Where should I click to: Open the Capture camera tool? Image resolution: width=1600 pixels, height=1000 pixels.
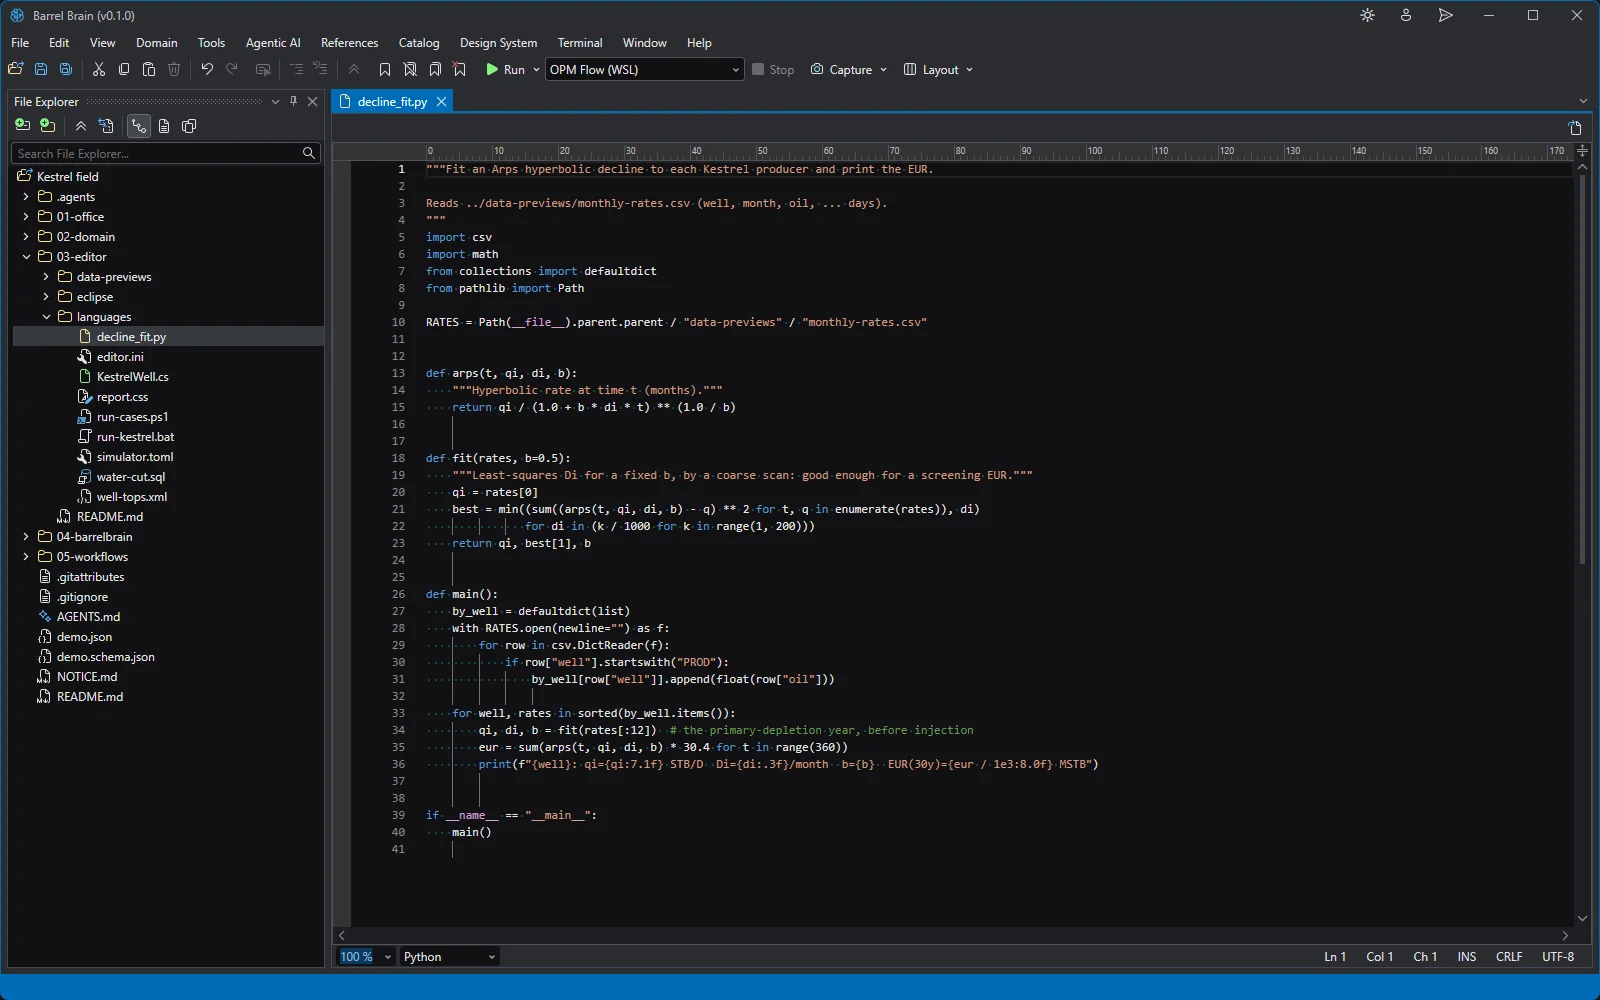(x=841, y=70)
